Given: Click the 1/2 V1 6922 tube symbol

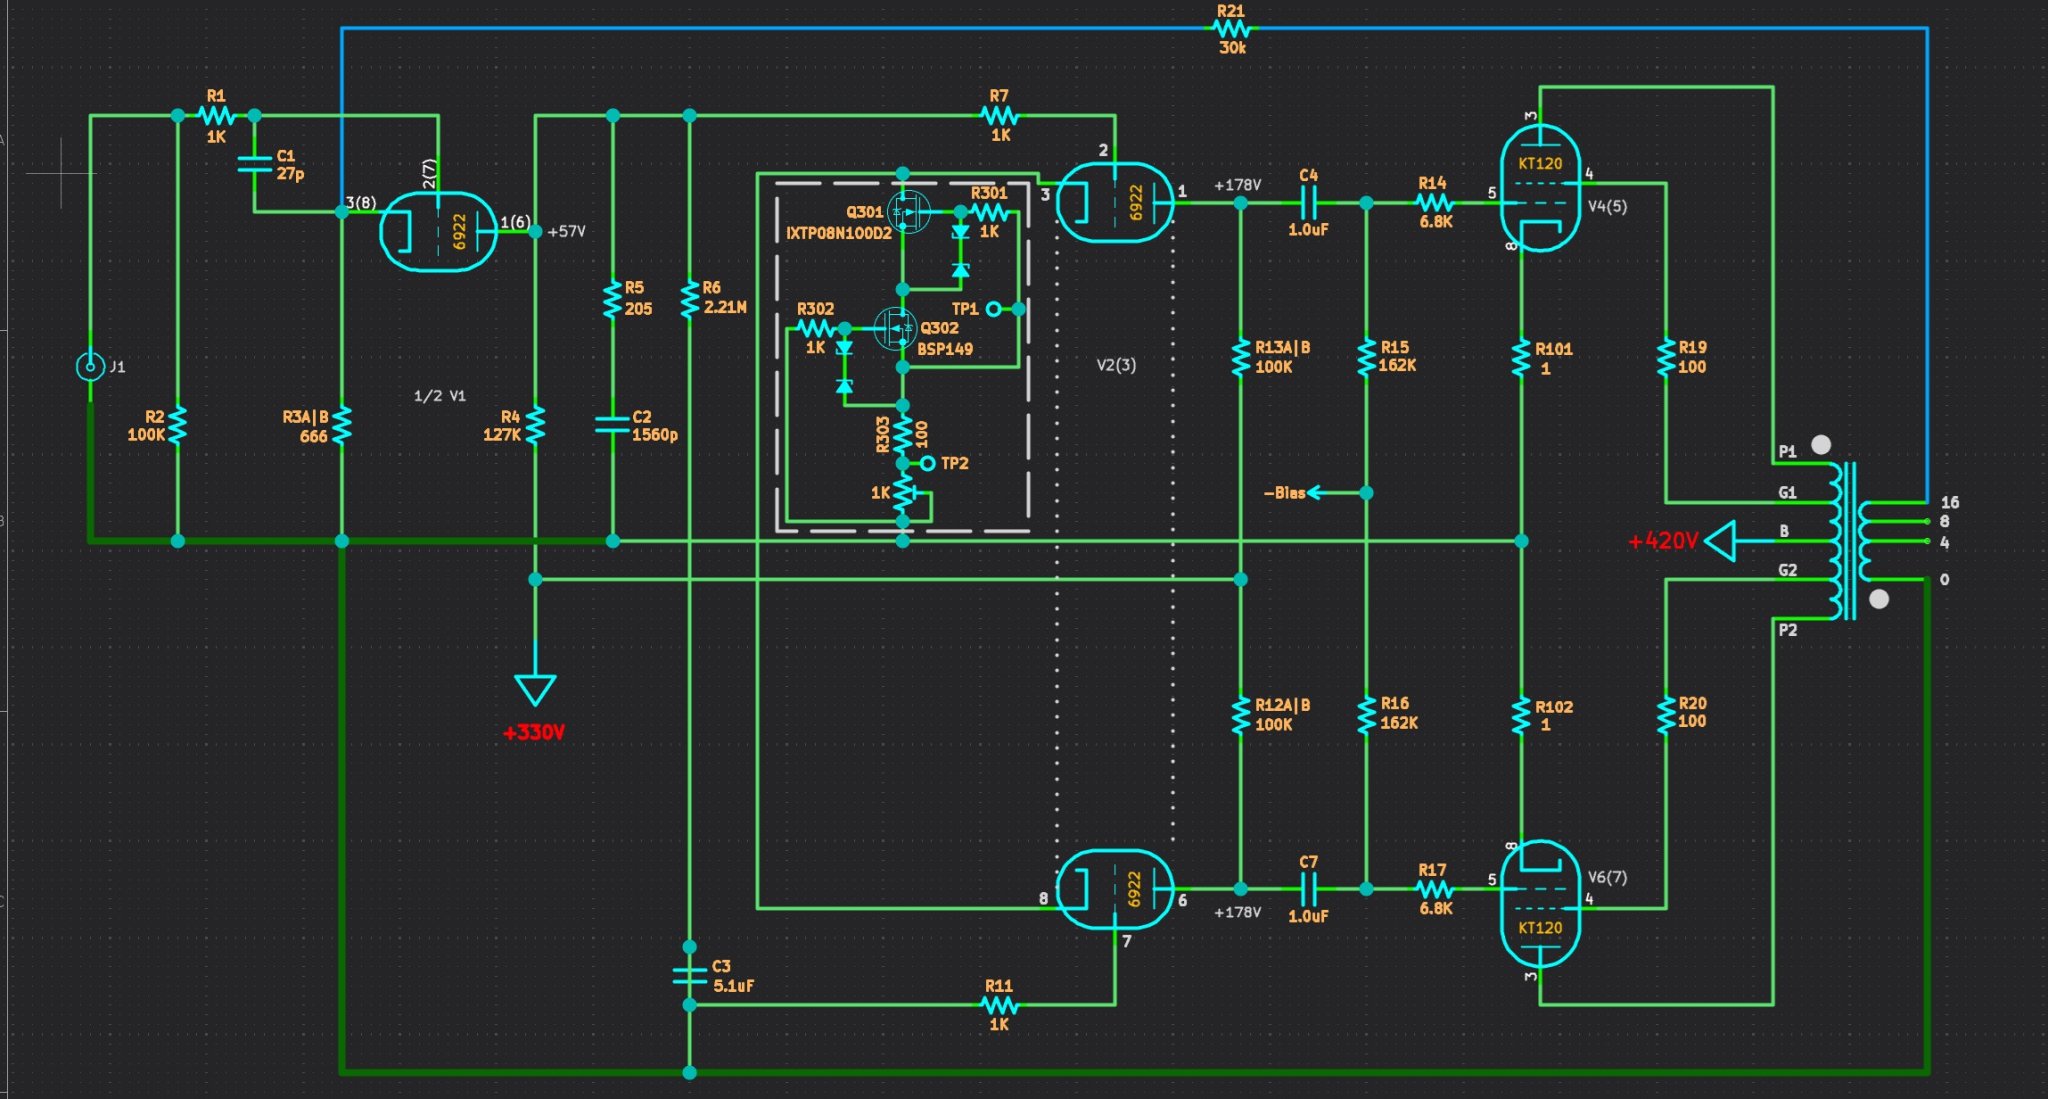Looking at the screenshot, I should [x=438, y=231].
